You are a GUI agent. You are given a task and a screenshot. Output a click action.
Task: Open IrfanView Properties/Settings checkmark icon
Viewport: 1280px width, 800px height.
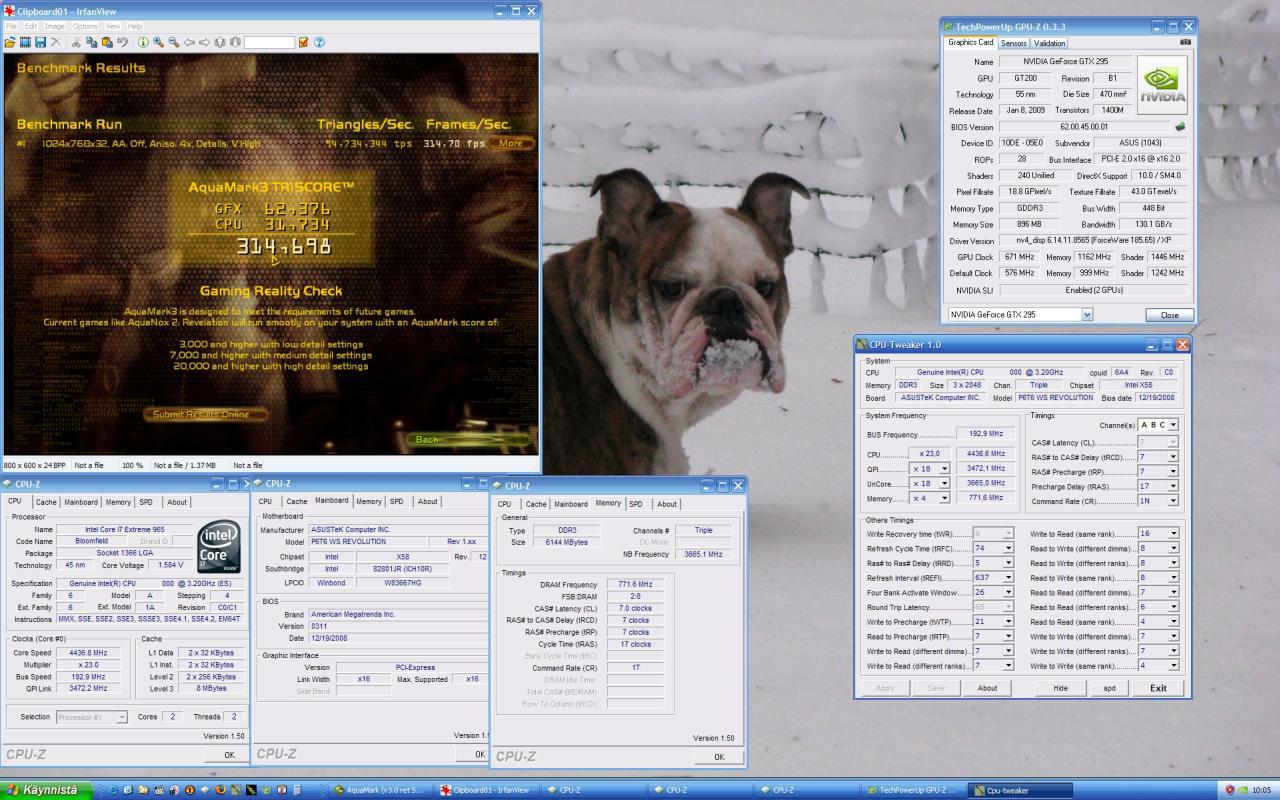coord(303,42)
